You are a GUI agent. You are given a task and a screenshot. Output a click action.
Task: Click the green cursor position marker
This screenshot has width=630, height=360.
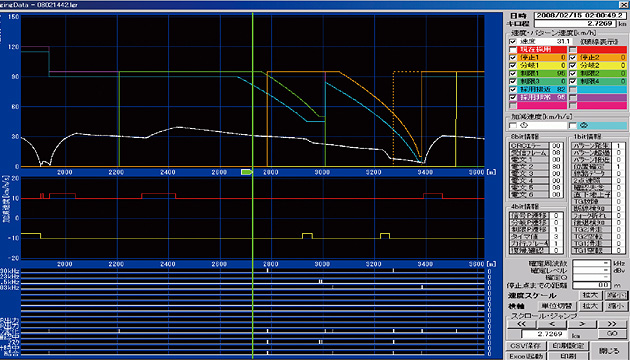(x=246, y=172)
